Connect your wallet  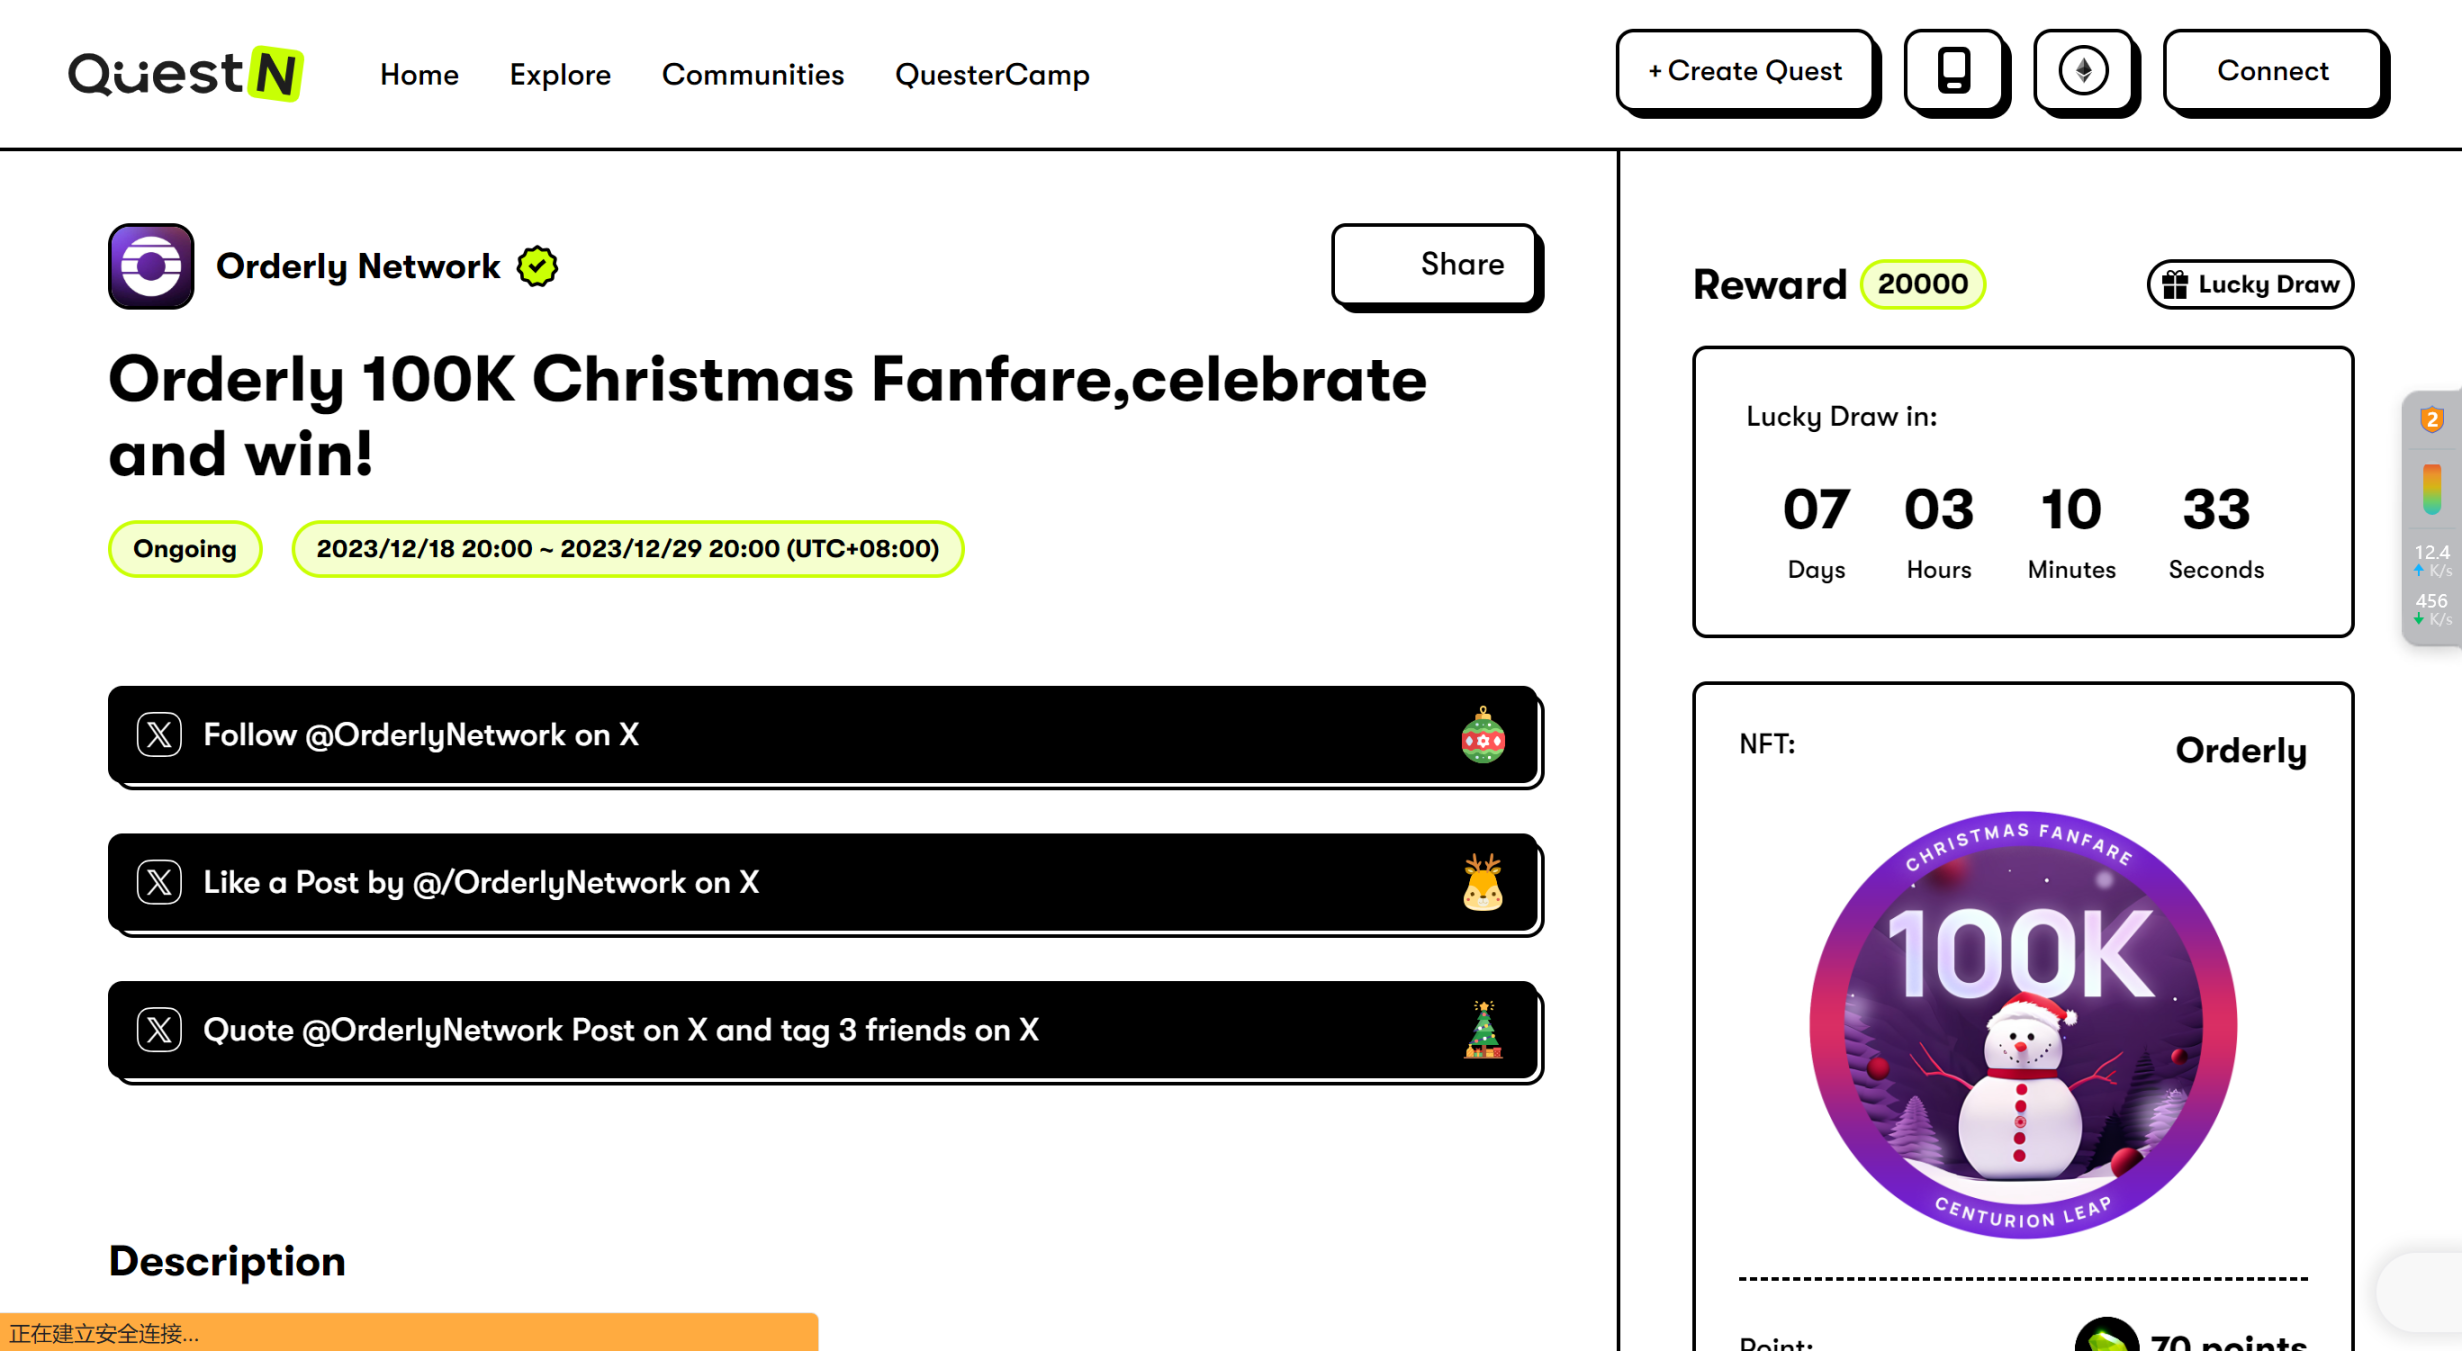tap(2272, 71)
